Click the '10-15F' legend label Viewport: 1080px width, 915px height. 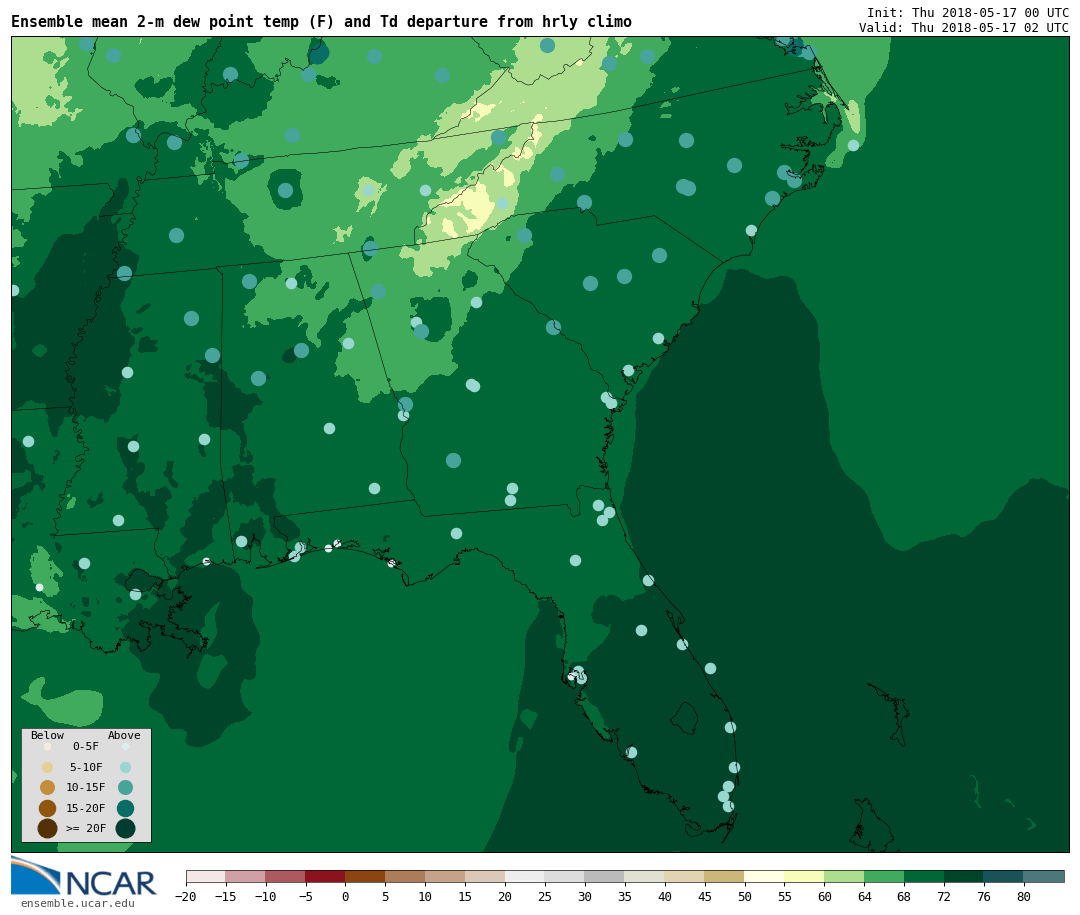point(86,787)
